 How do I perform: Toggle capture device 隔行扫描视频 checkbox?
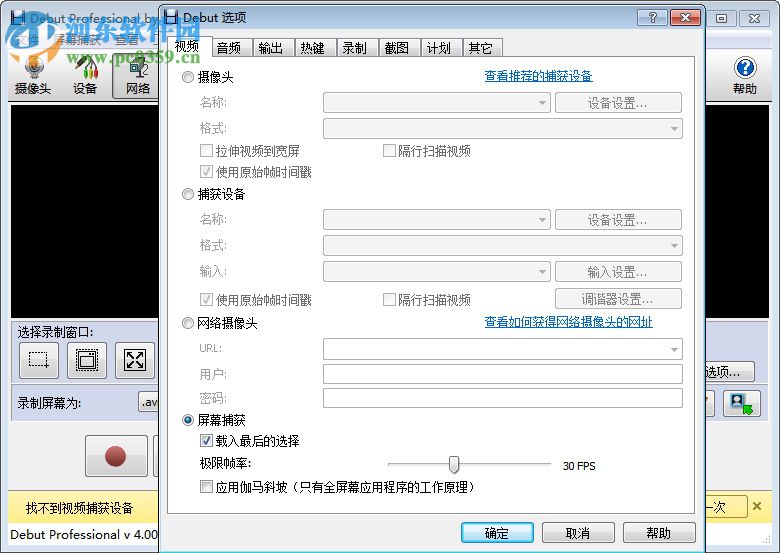(389, 299)
